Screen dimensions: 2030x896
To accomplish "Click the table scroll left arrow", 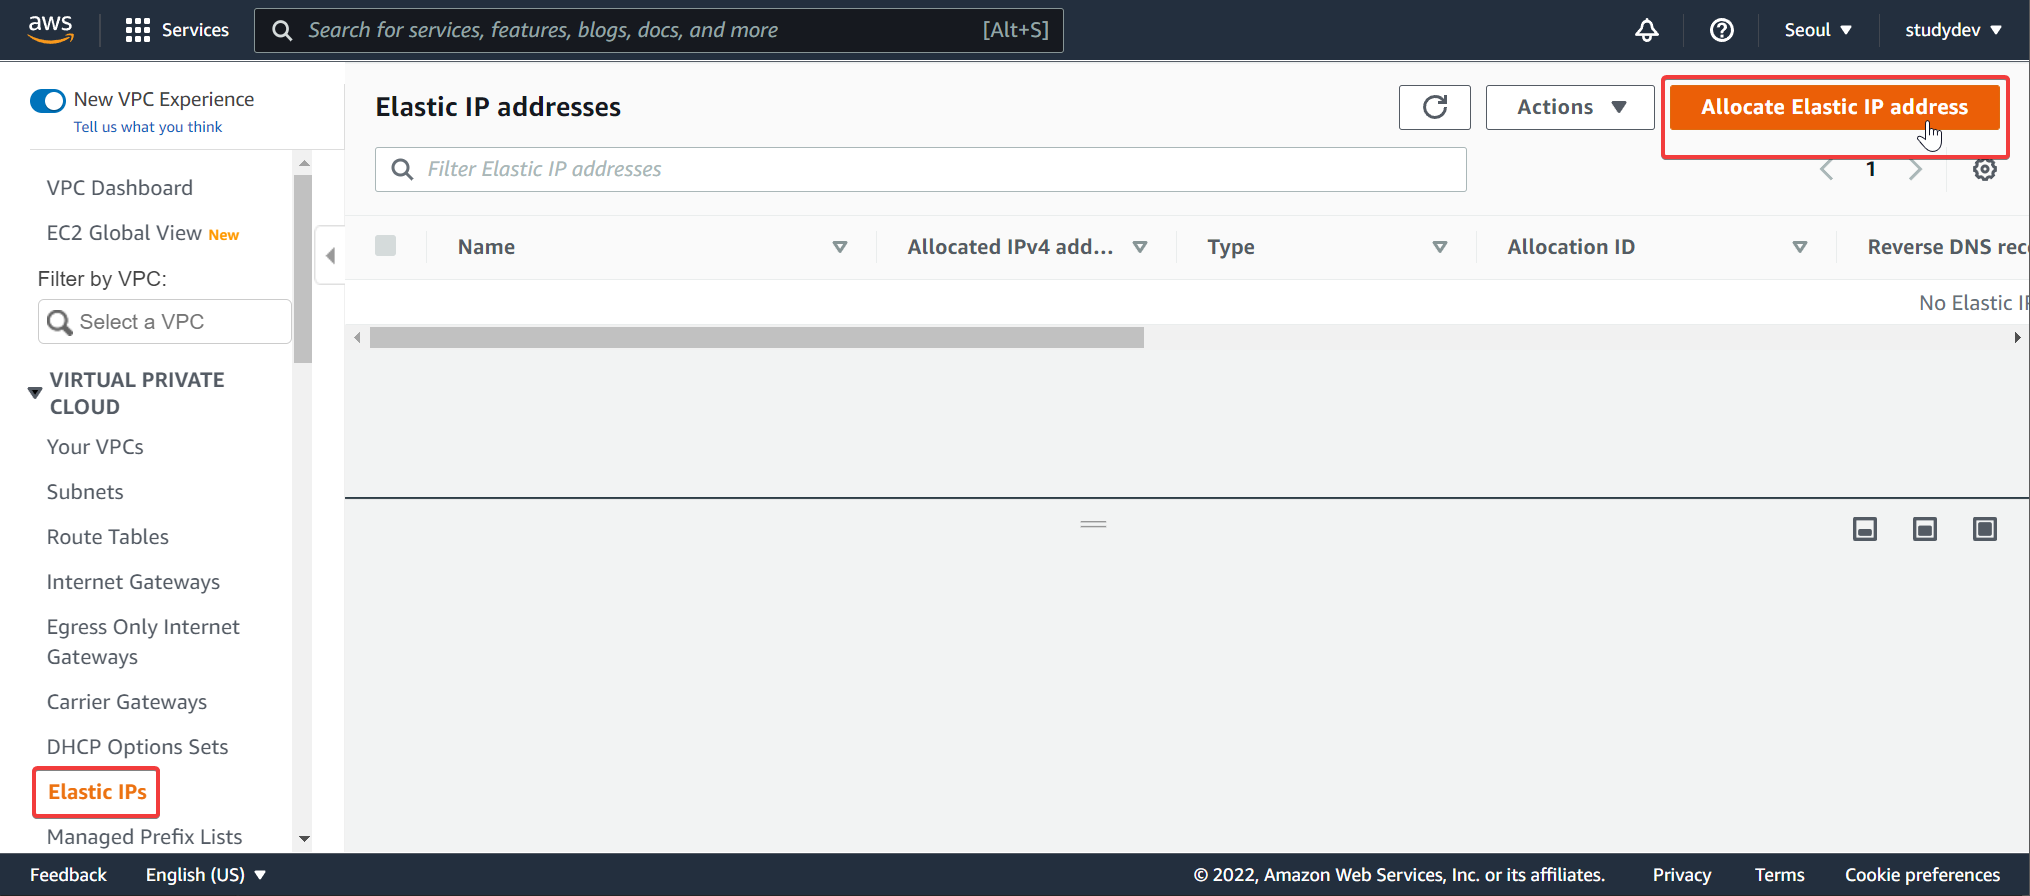I will [x=357, y=338].
